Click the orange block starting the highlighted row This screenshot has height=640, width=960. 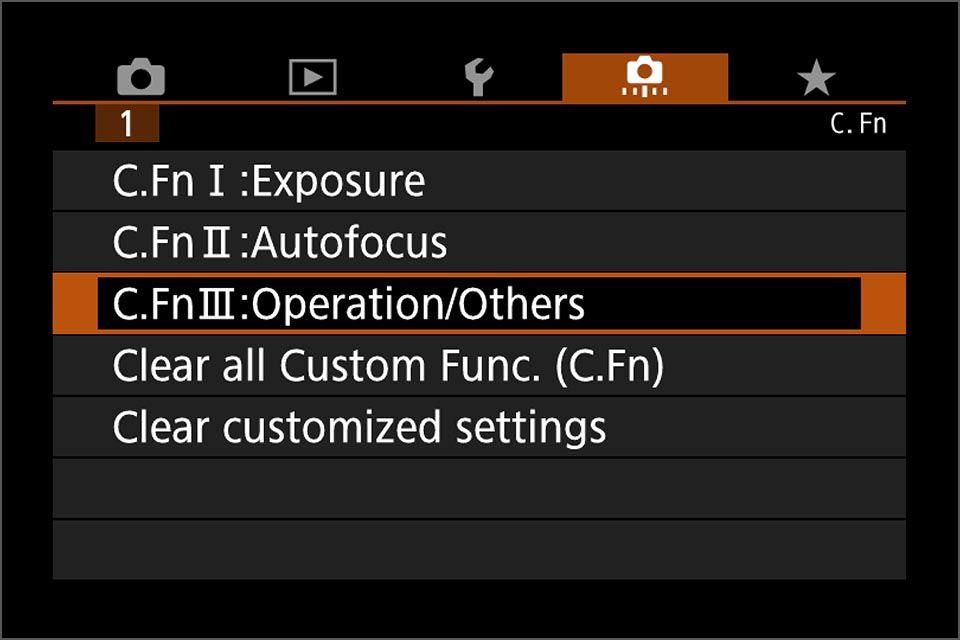74,304
